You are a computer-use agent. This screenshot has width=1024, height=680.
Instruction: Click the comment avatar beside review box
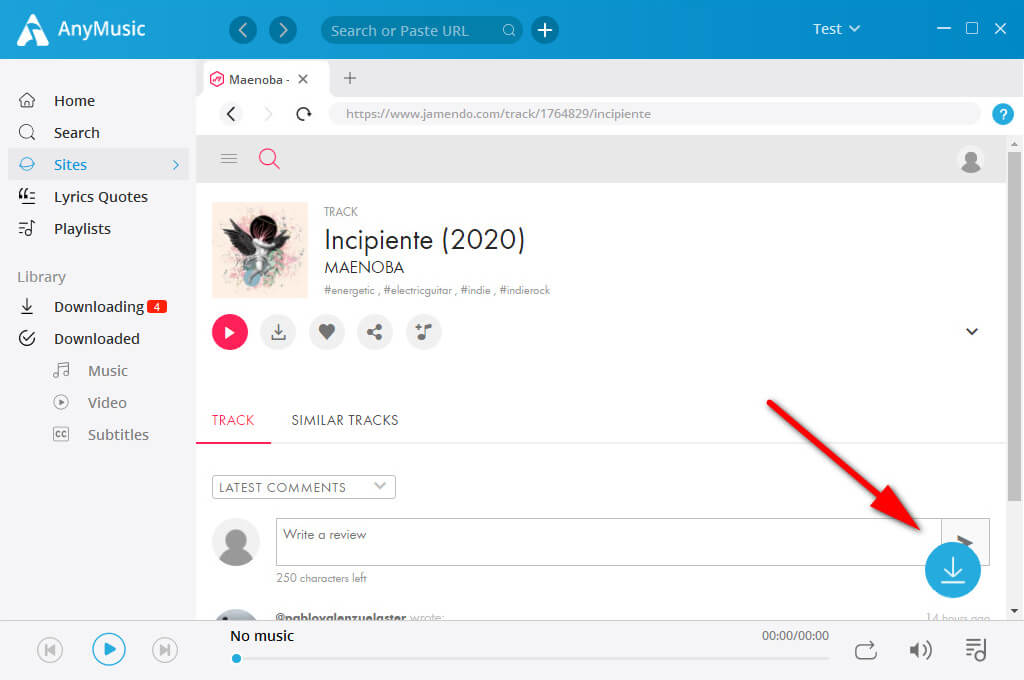click(x=236, y=542)
